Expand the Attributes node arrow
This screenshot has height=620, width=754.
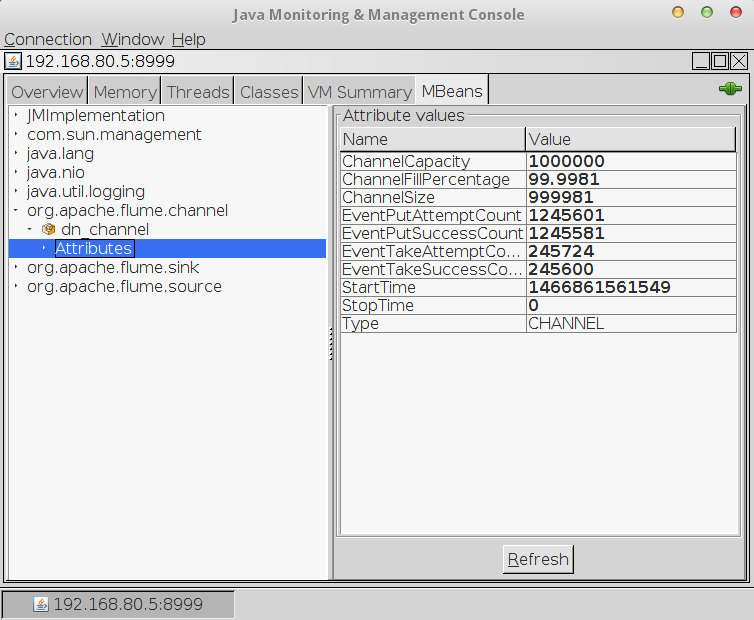44,248
